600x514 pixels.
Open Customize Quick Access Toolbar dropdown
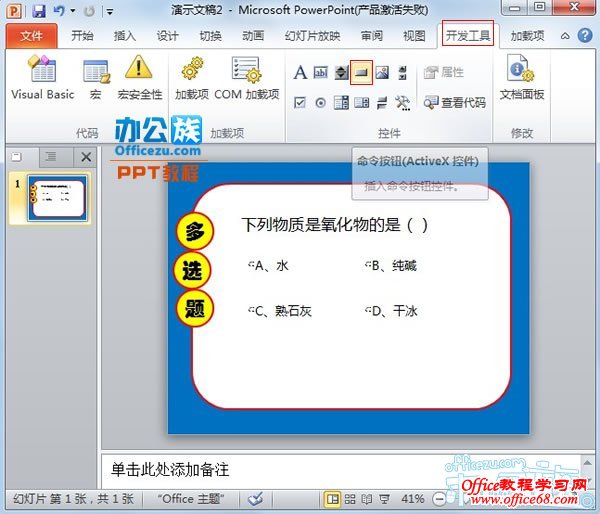tap(110, 11)
